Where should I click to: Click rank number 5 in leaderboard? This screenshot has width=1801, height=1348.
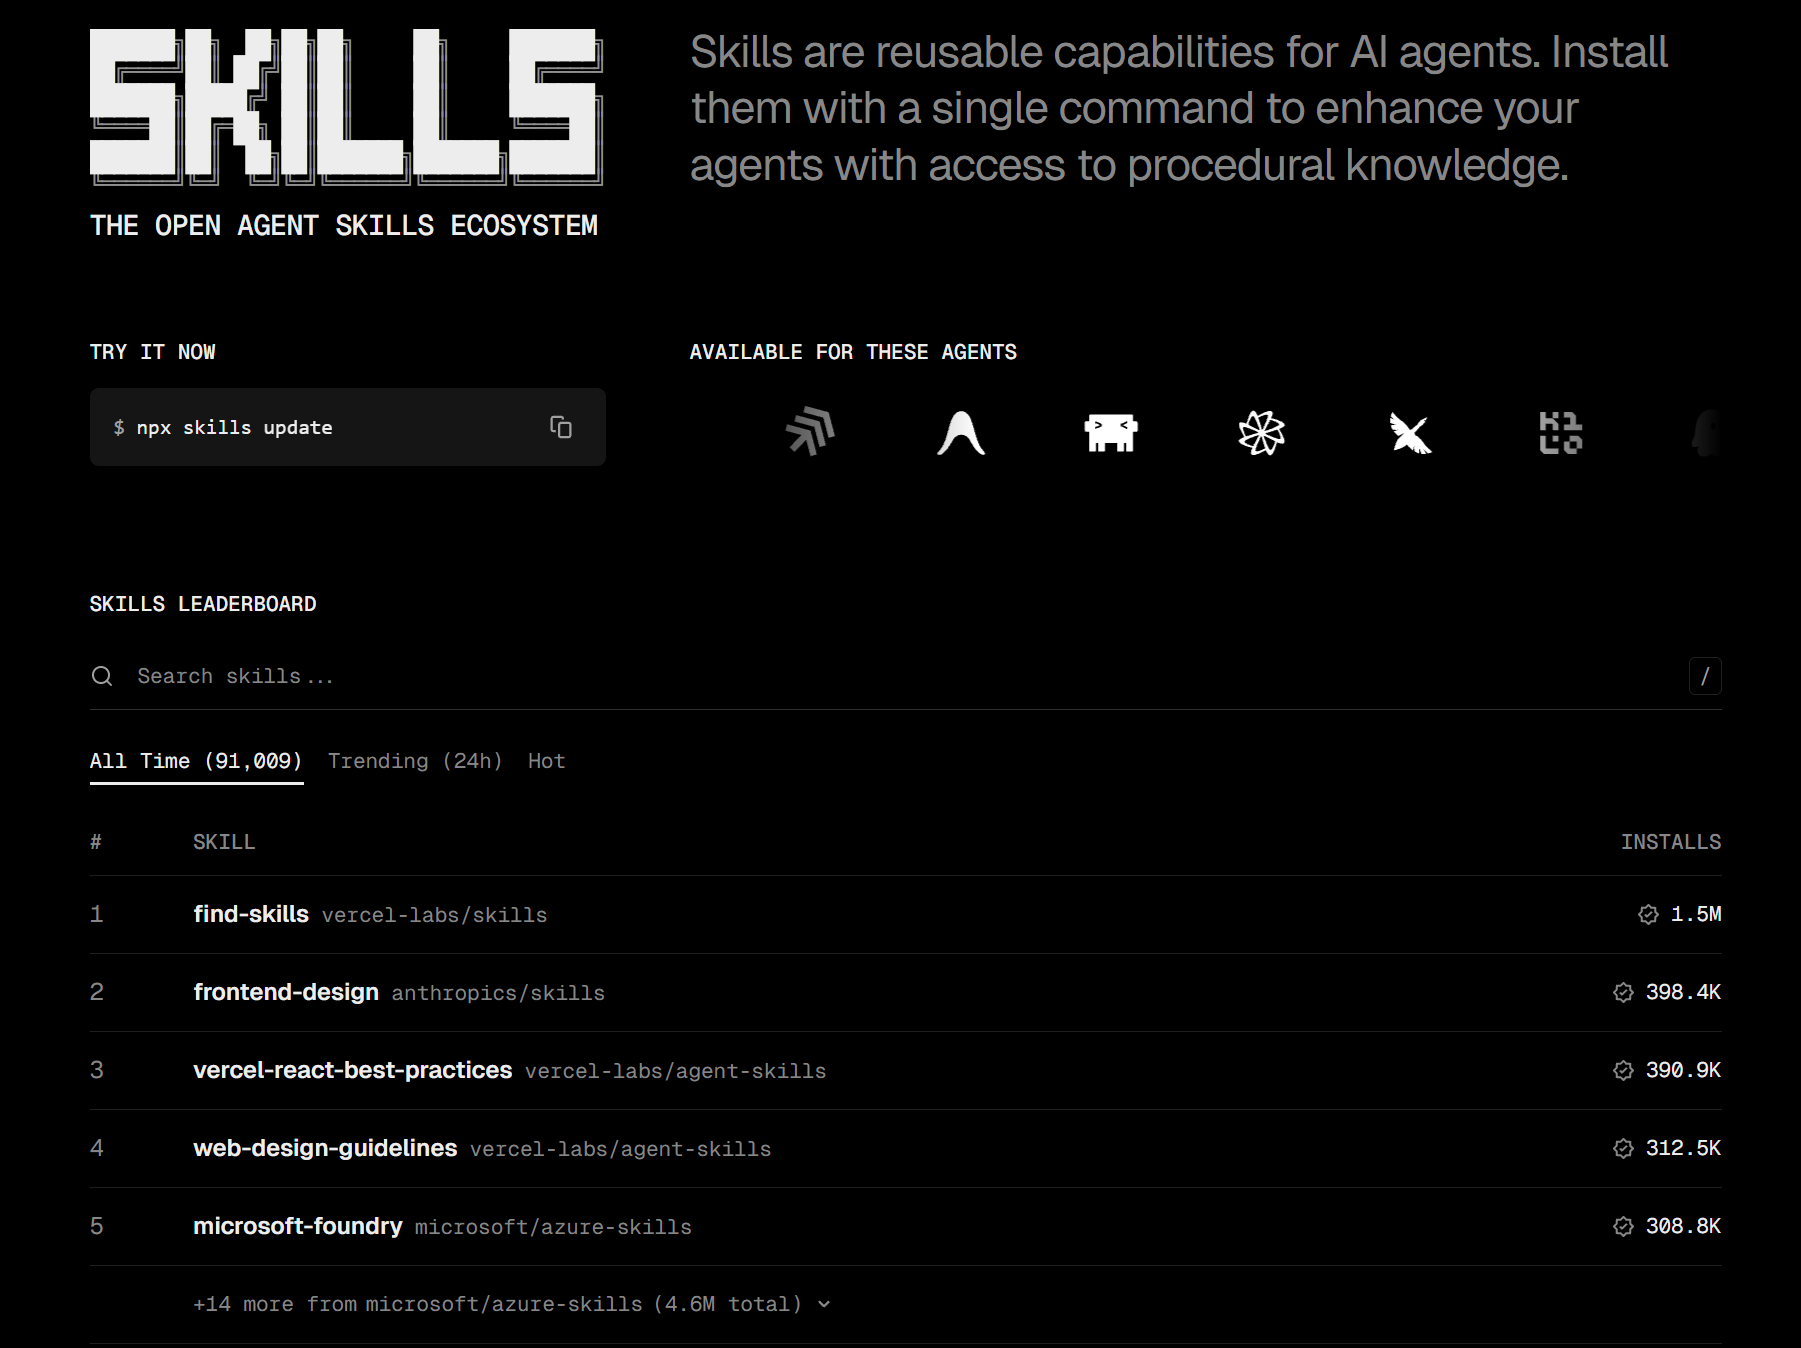pos(96,1226)
